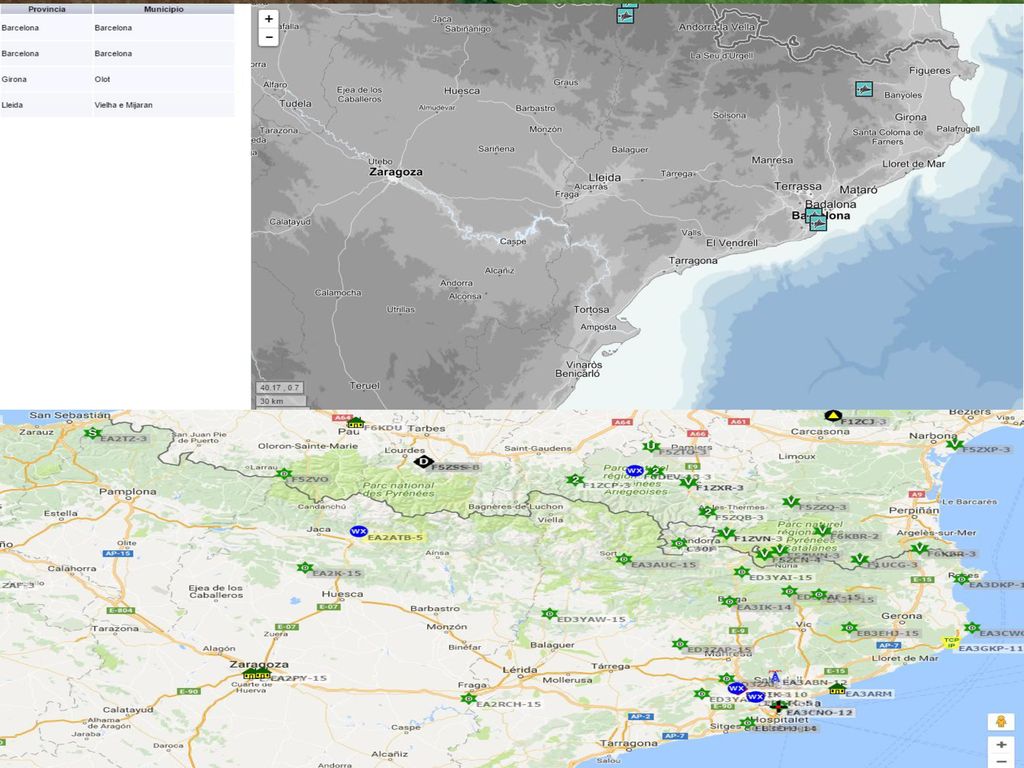Select the EA3ARM house station icon
1024x768 pixels.
tap(837, 689)
